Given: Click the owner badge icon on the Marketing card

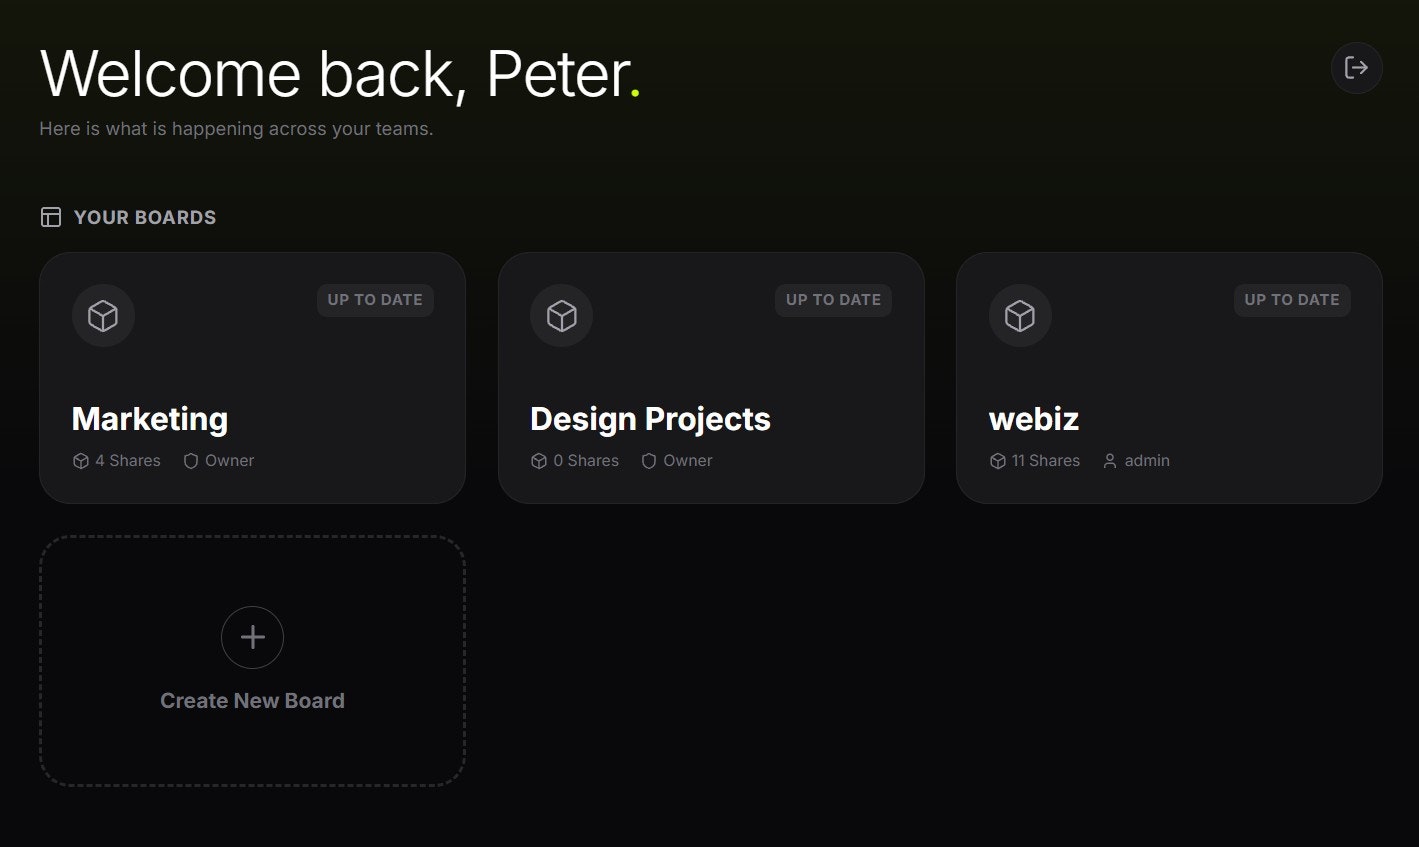Looking at the screenshot, I should tap(190, 460).
